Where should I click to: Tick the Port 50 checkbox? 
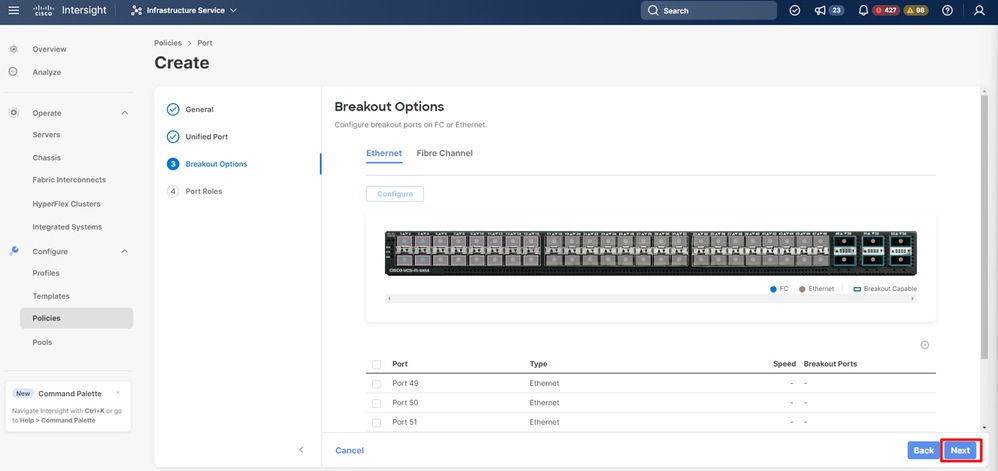pos(376,403)
